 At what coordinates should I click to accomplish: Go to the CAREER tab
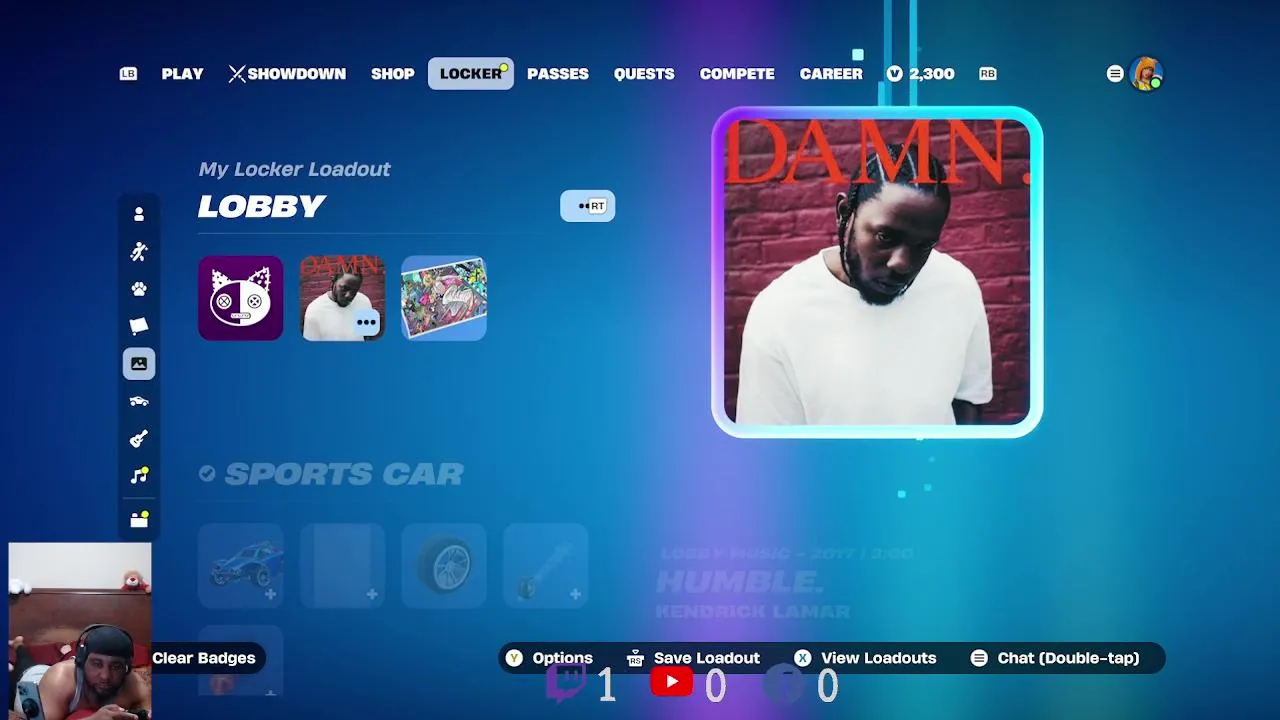pos(831,74)
